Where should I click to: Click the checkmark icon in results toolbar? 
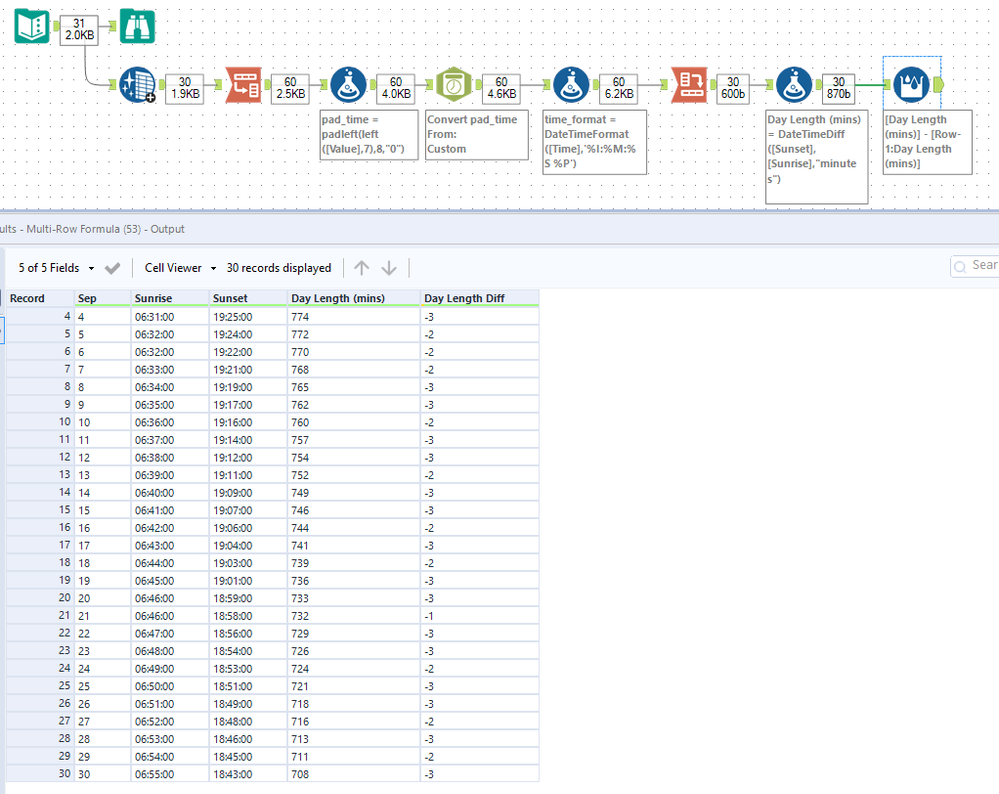(x=113, y=268)
